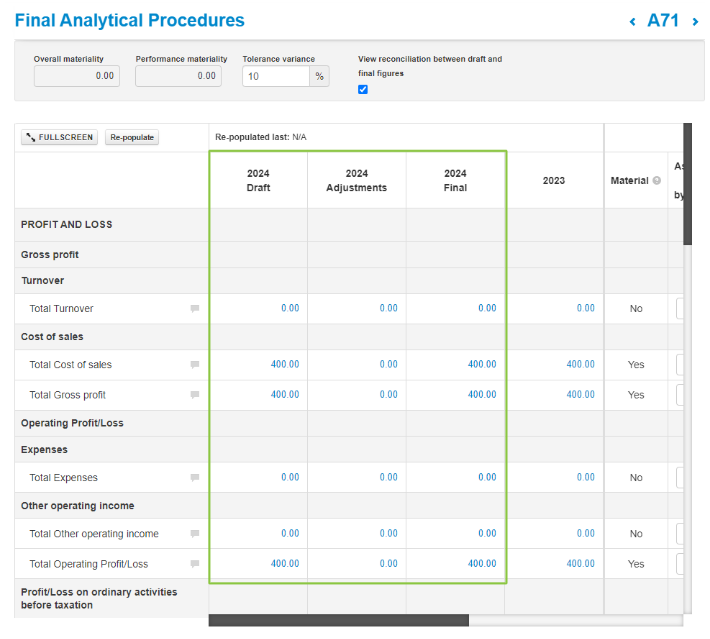Screen dimensions: 710x639
Task: Click the FULLSCREEN button
Action: coord(60,137)
